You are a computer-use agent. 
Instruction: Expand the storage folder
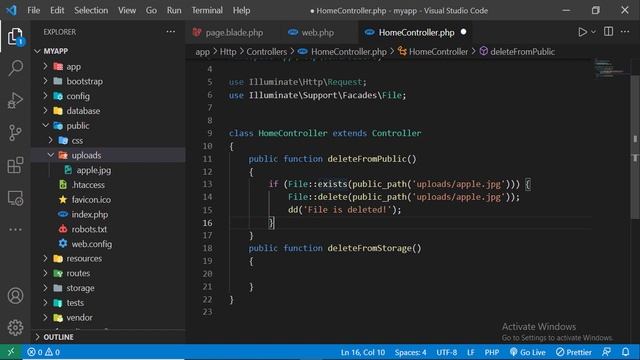[x=45, y=288]
